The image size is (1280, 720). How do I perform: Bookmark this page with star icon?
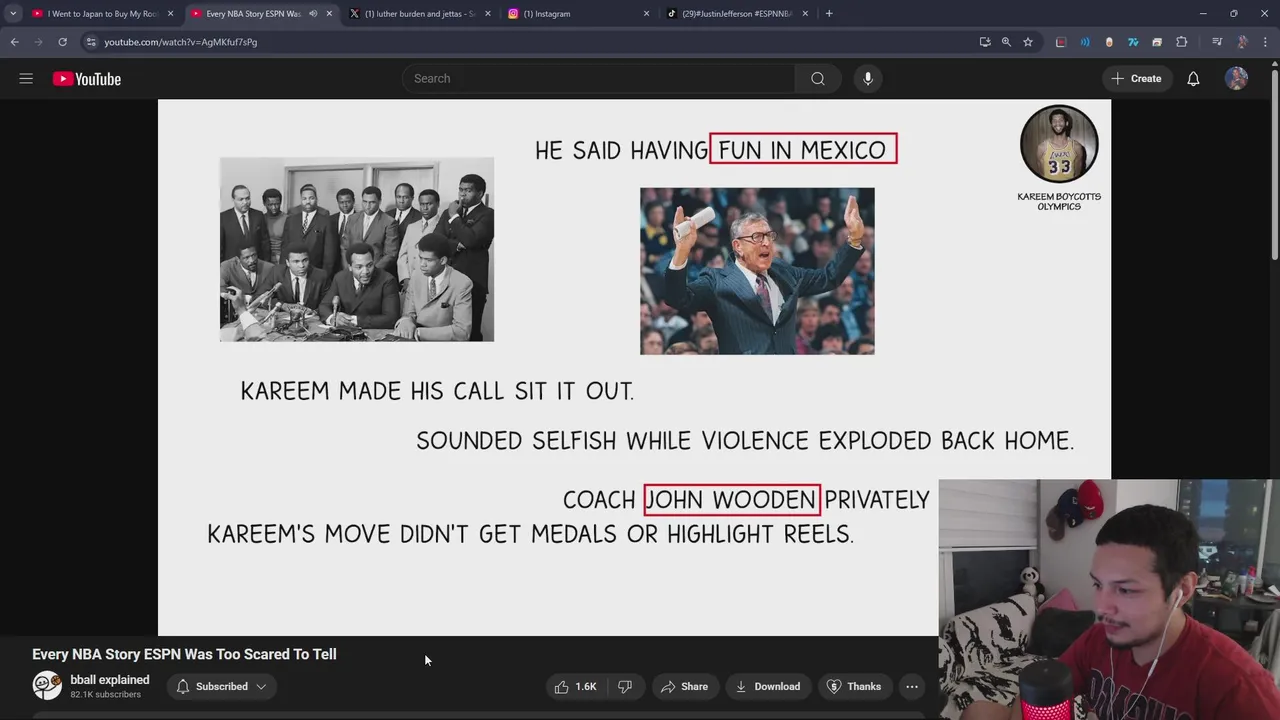pyautogui.click(x=1028, y=42)
